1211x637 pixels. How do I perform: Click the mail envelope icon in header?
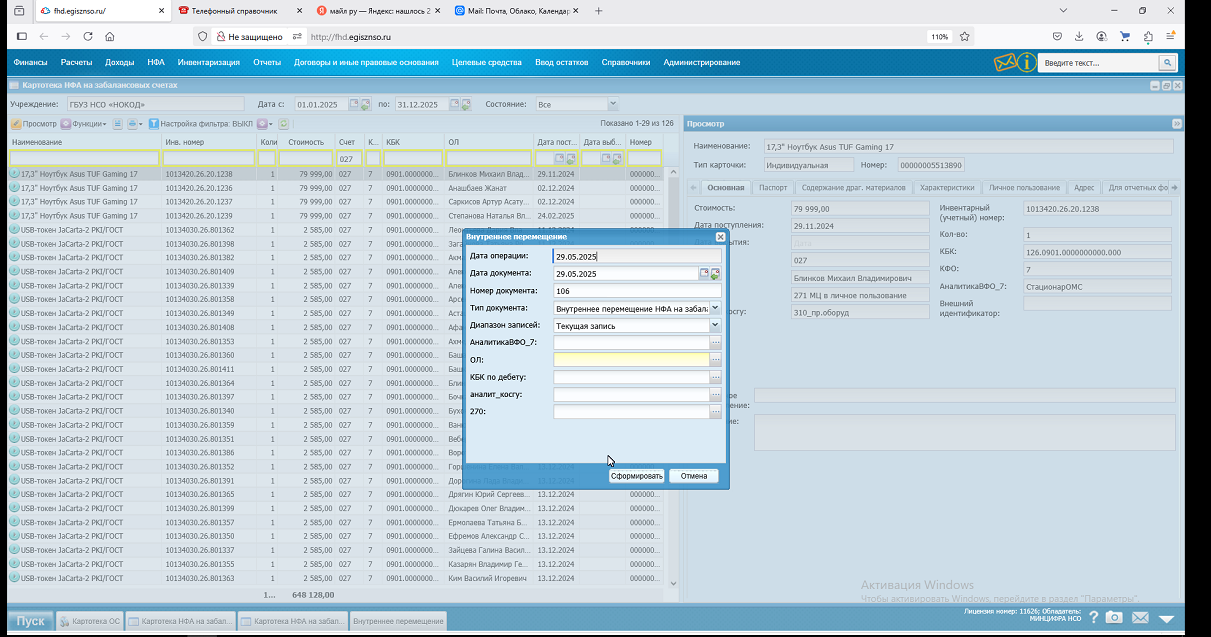1005,62
